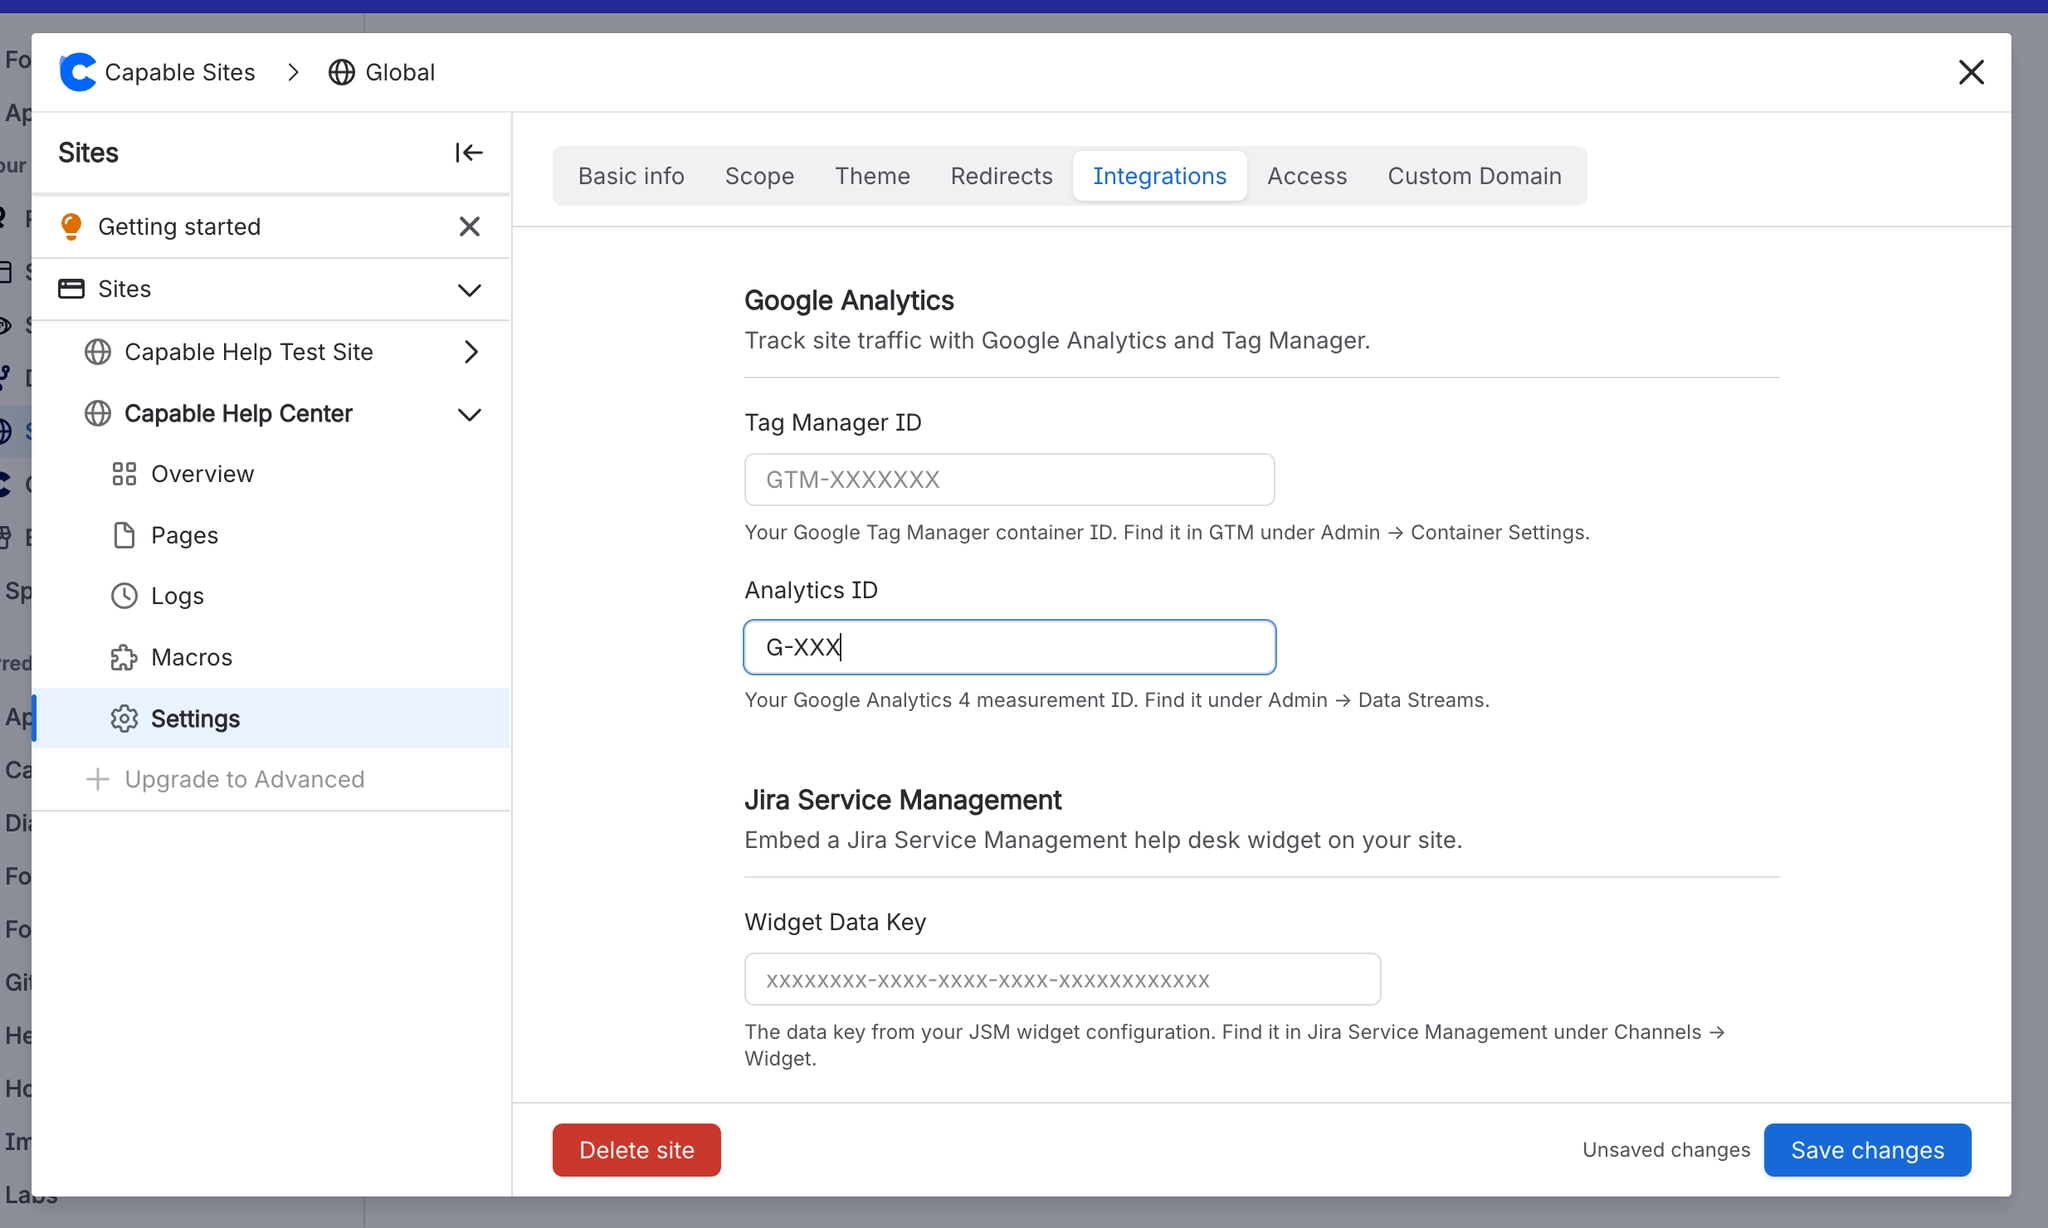Screen dimensions: 2048x1228
Task: Click breadcrumb chevron after Capable Sites
Action: tap(293, 72)
